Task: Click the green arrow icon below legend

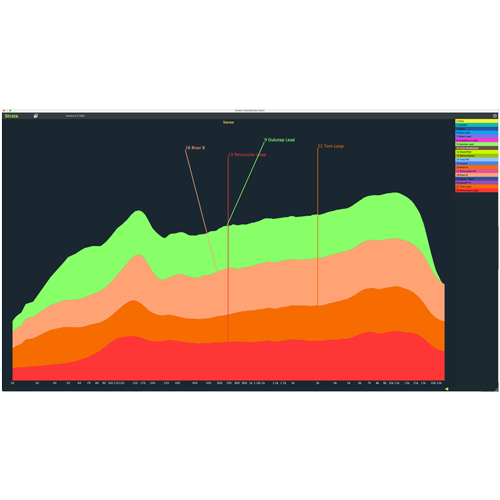Action: (x=447, y=389)
